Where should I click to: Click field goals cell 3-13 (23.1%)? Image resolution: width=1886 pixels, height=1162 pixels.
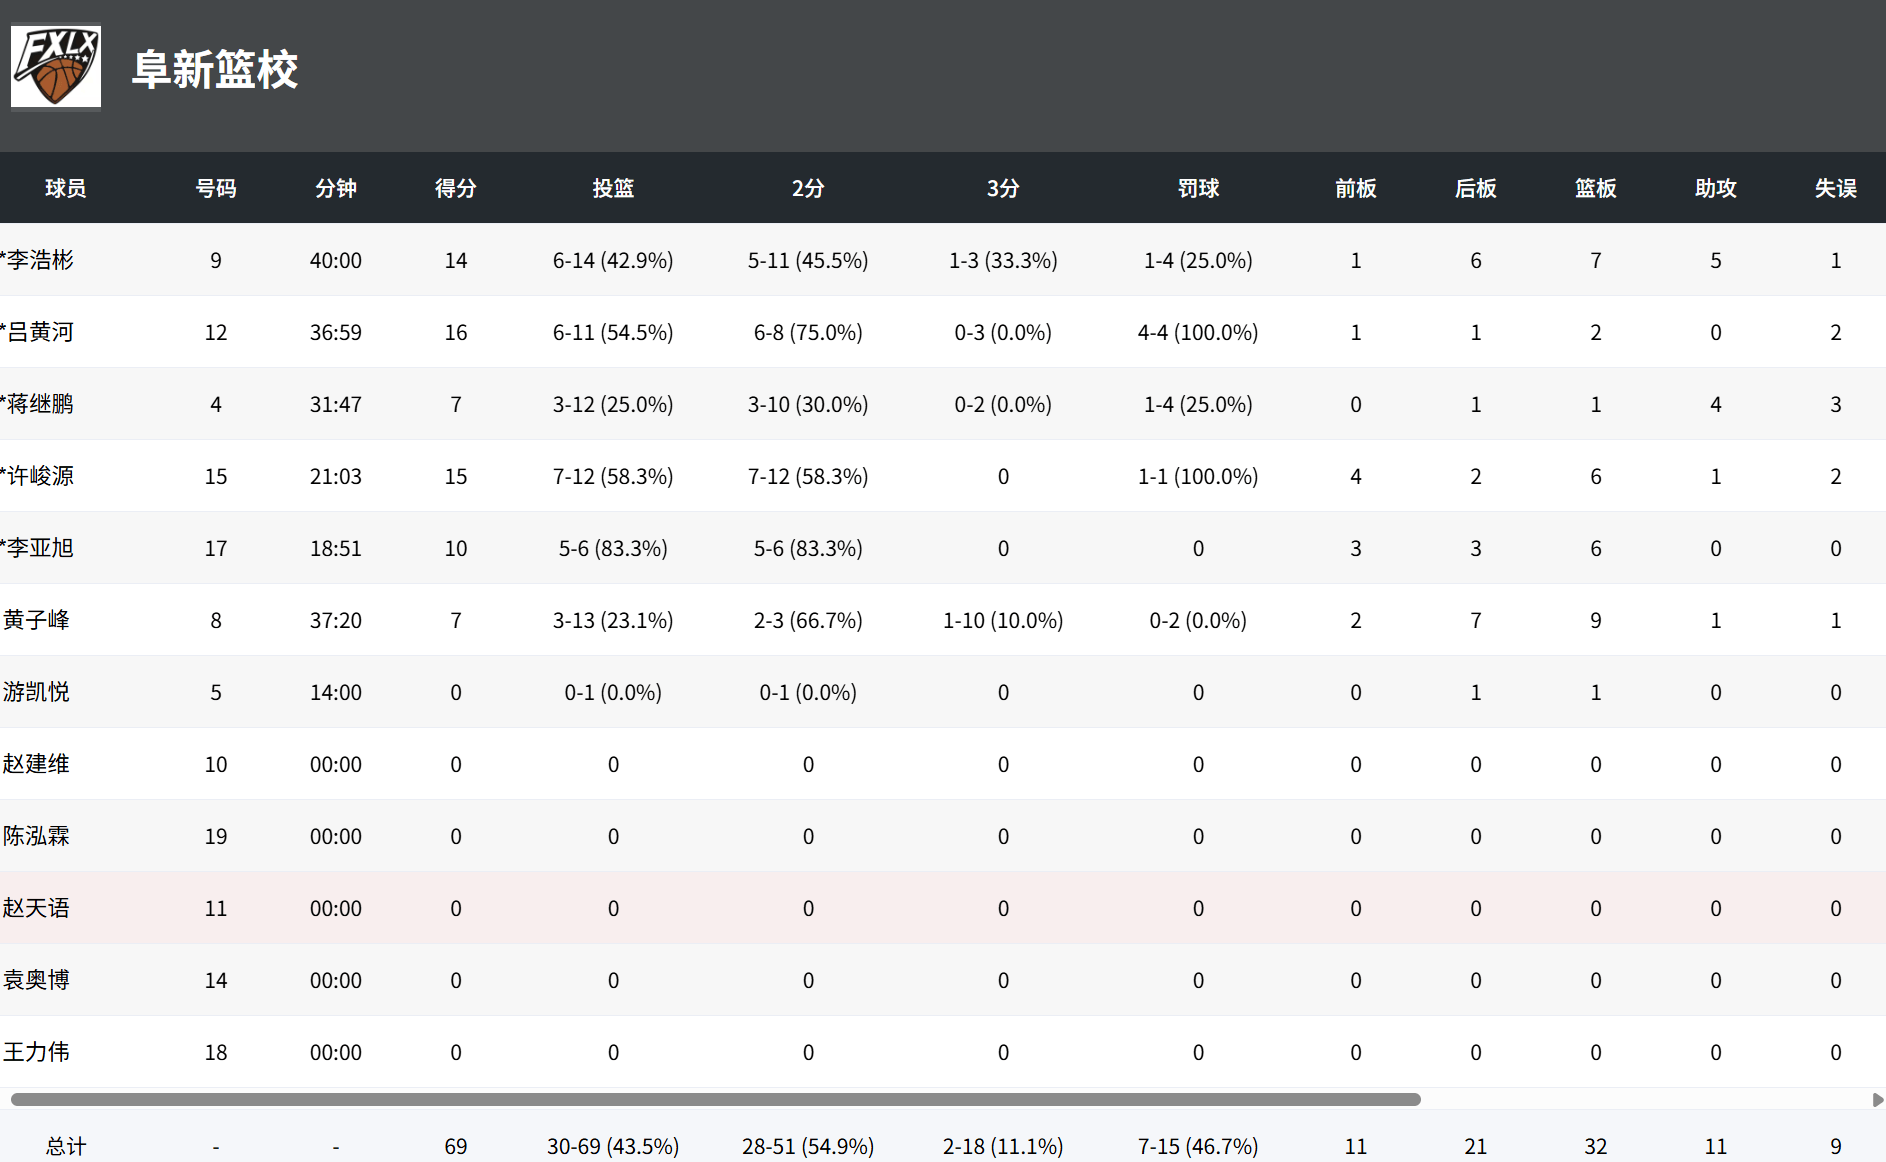[613, 621]
